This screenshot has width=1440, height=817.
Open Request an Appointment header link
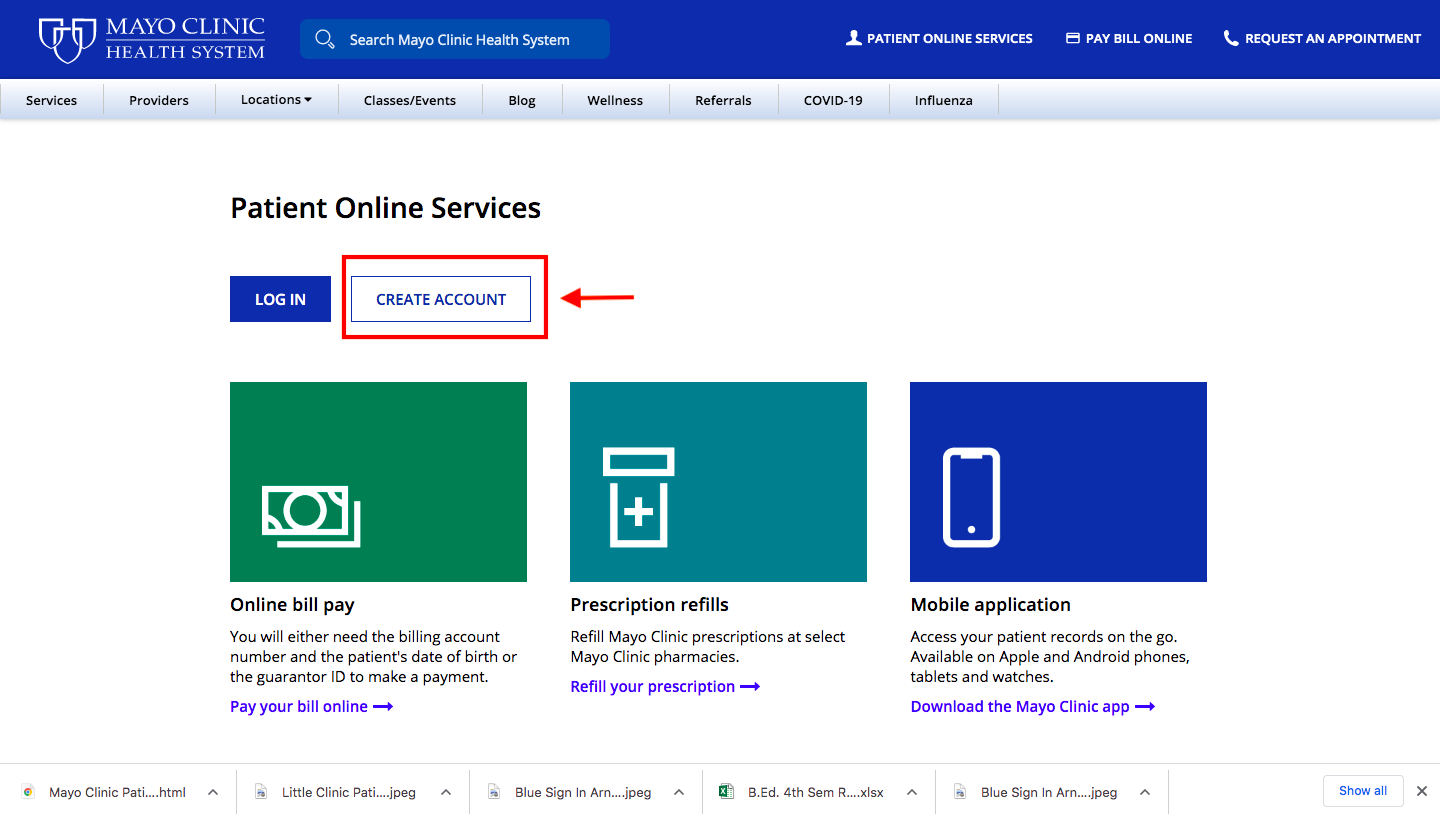click(x=1322, y=38)
